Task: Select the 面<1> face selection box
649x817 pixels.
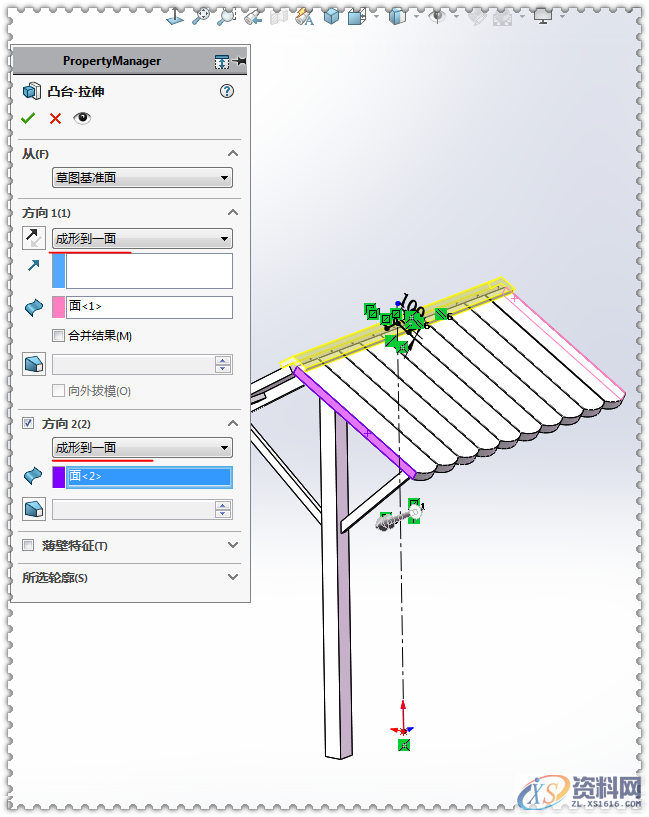Action: (x=149, y=307)
